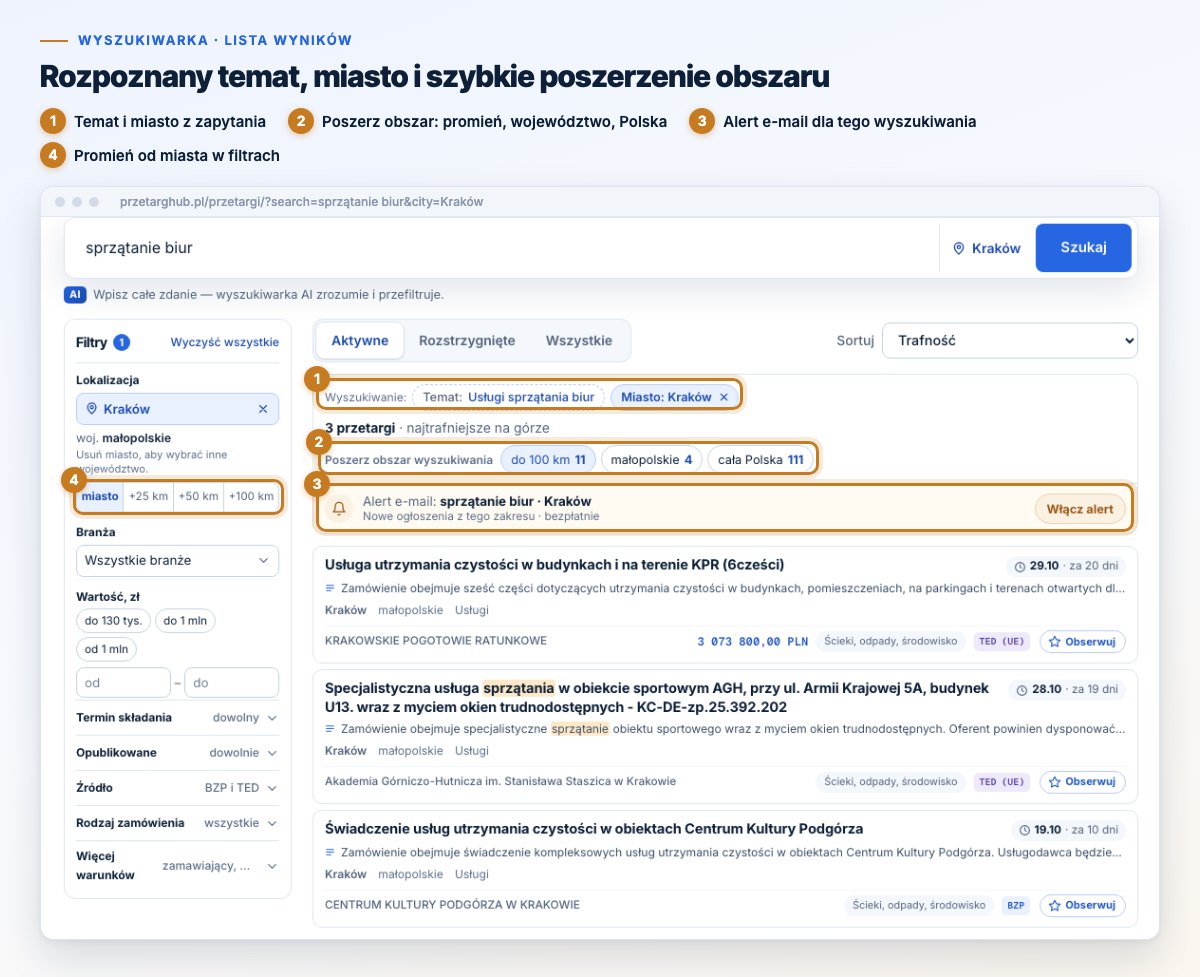Switch to the Rozstrzygnięte tab

click(x=467, y=340)
